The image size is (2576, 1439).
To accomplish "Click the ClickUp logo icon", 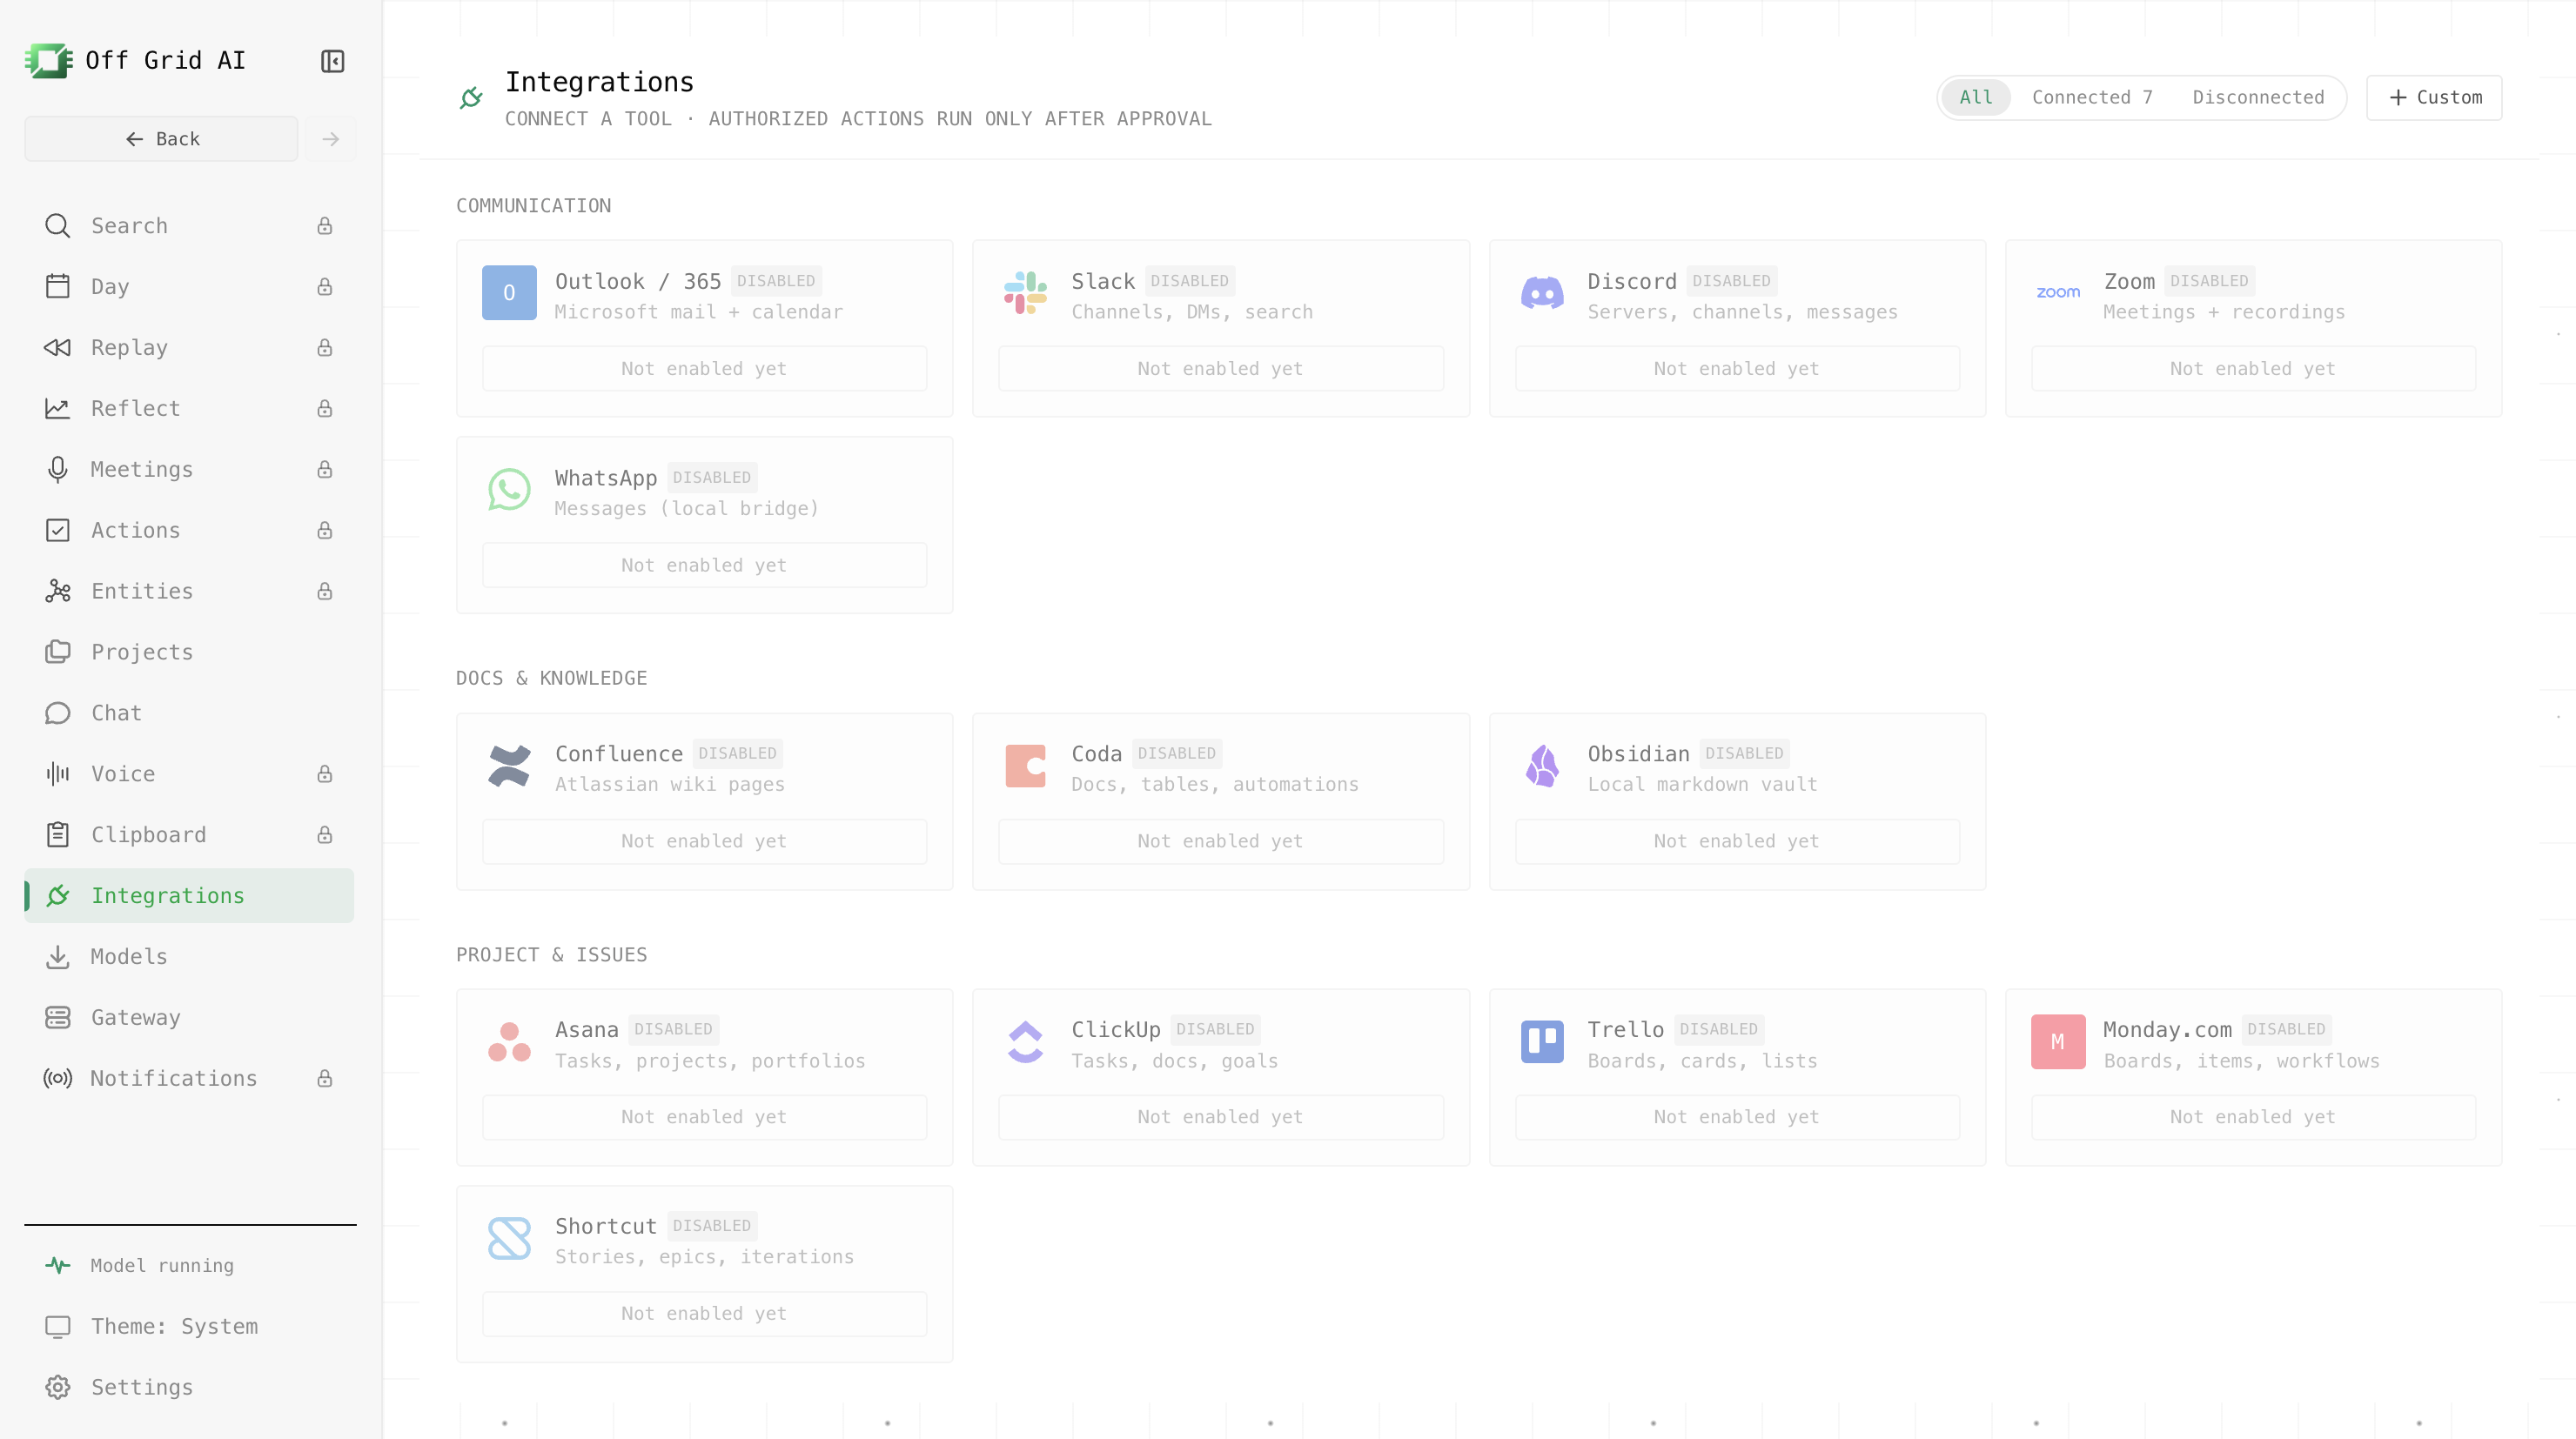I will point(1025,1041).
